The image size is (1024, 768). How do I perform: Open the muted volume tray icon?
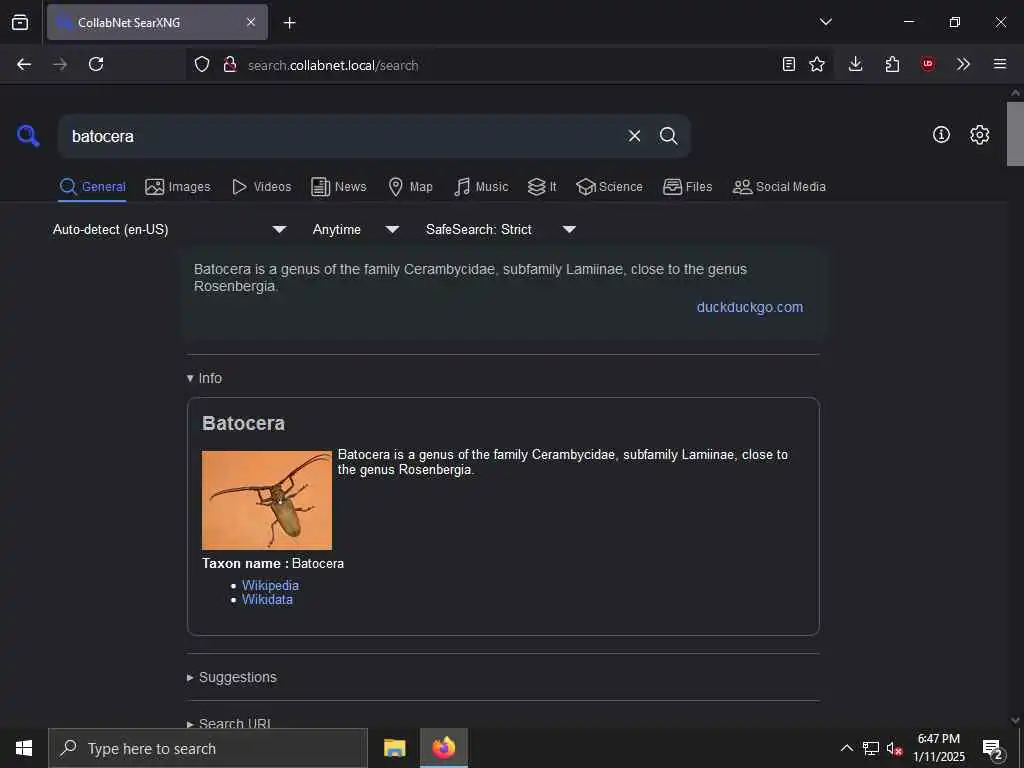click(x=894, y=748)
